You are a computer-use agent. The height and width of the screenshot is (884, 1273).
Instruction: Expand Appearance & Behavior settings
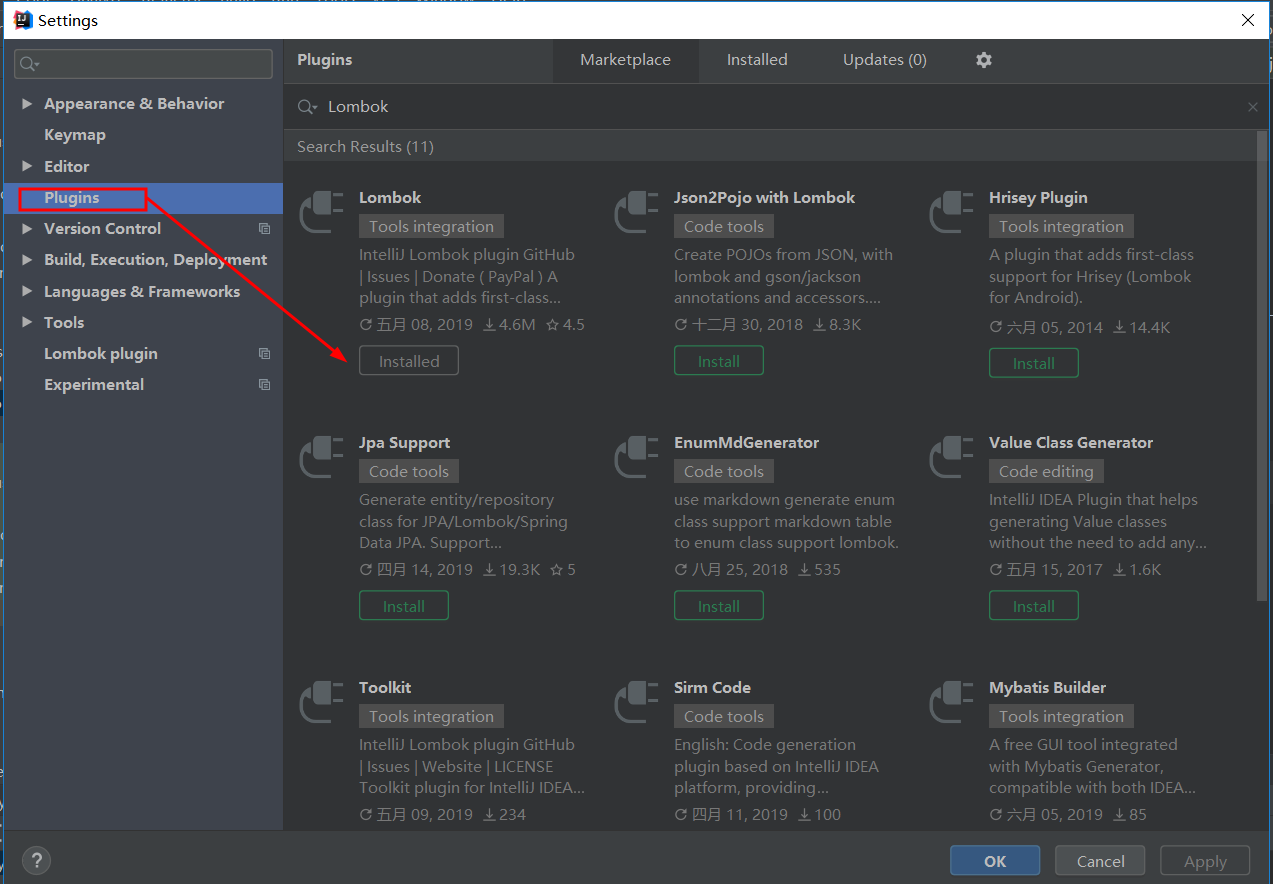tap(27, 104)
